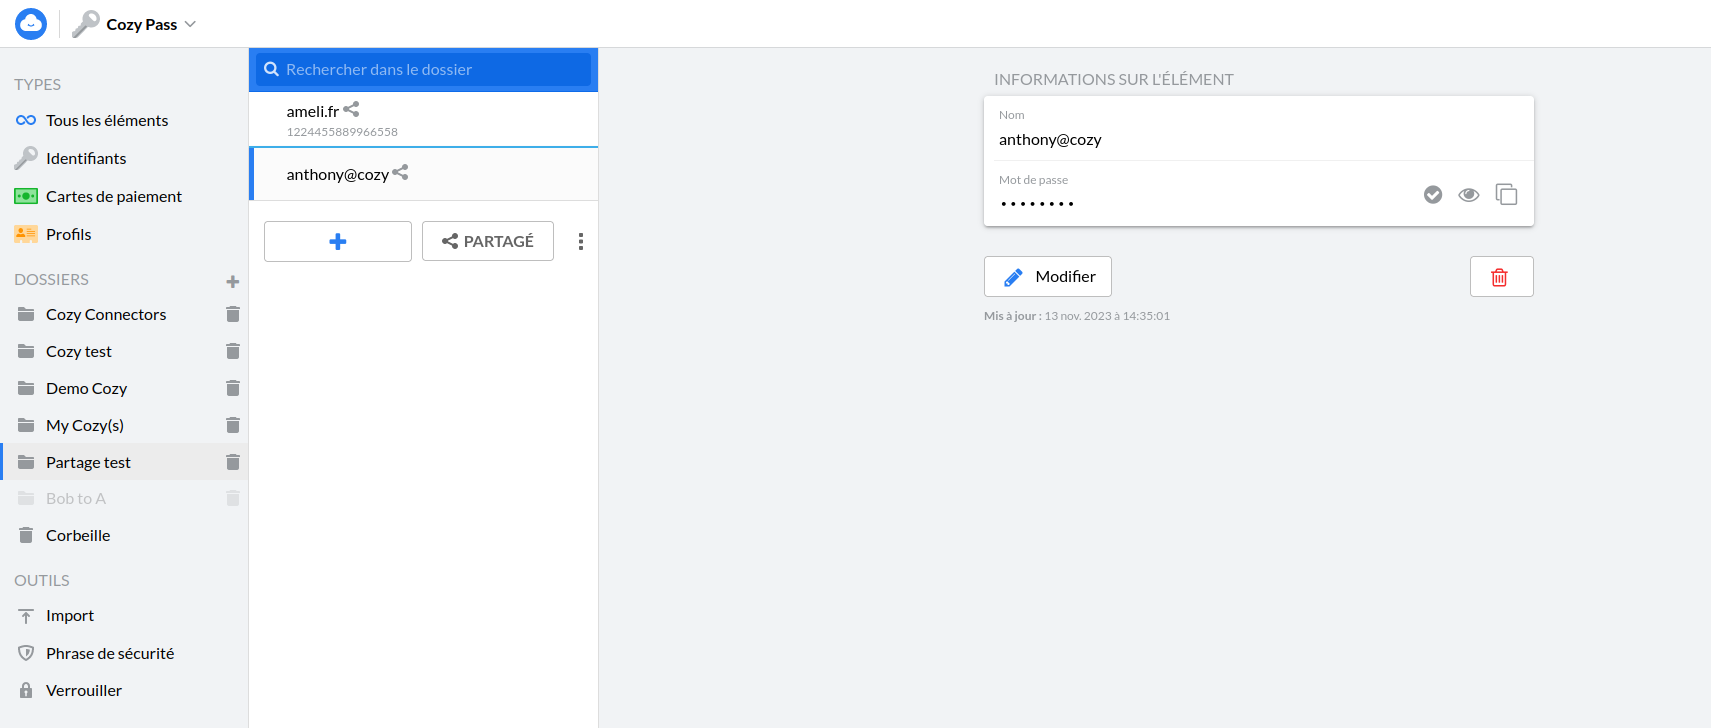Click the Cozy Pass key icon
The width and height of the screenshot is (1711, 728).
click(86, 24)
